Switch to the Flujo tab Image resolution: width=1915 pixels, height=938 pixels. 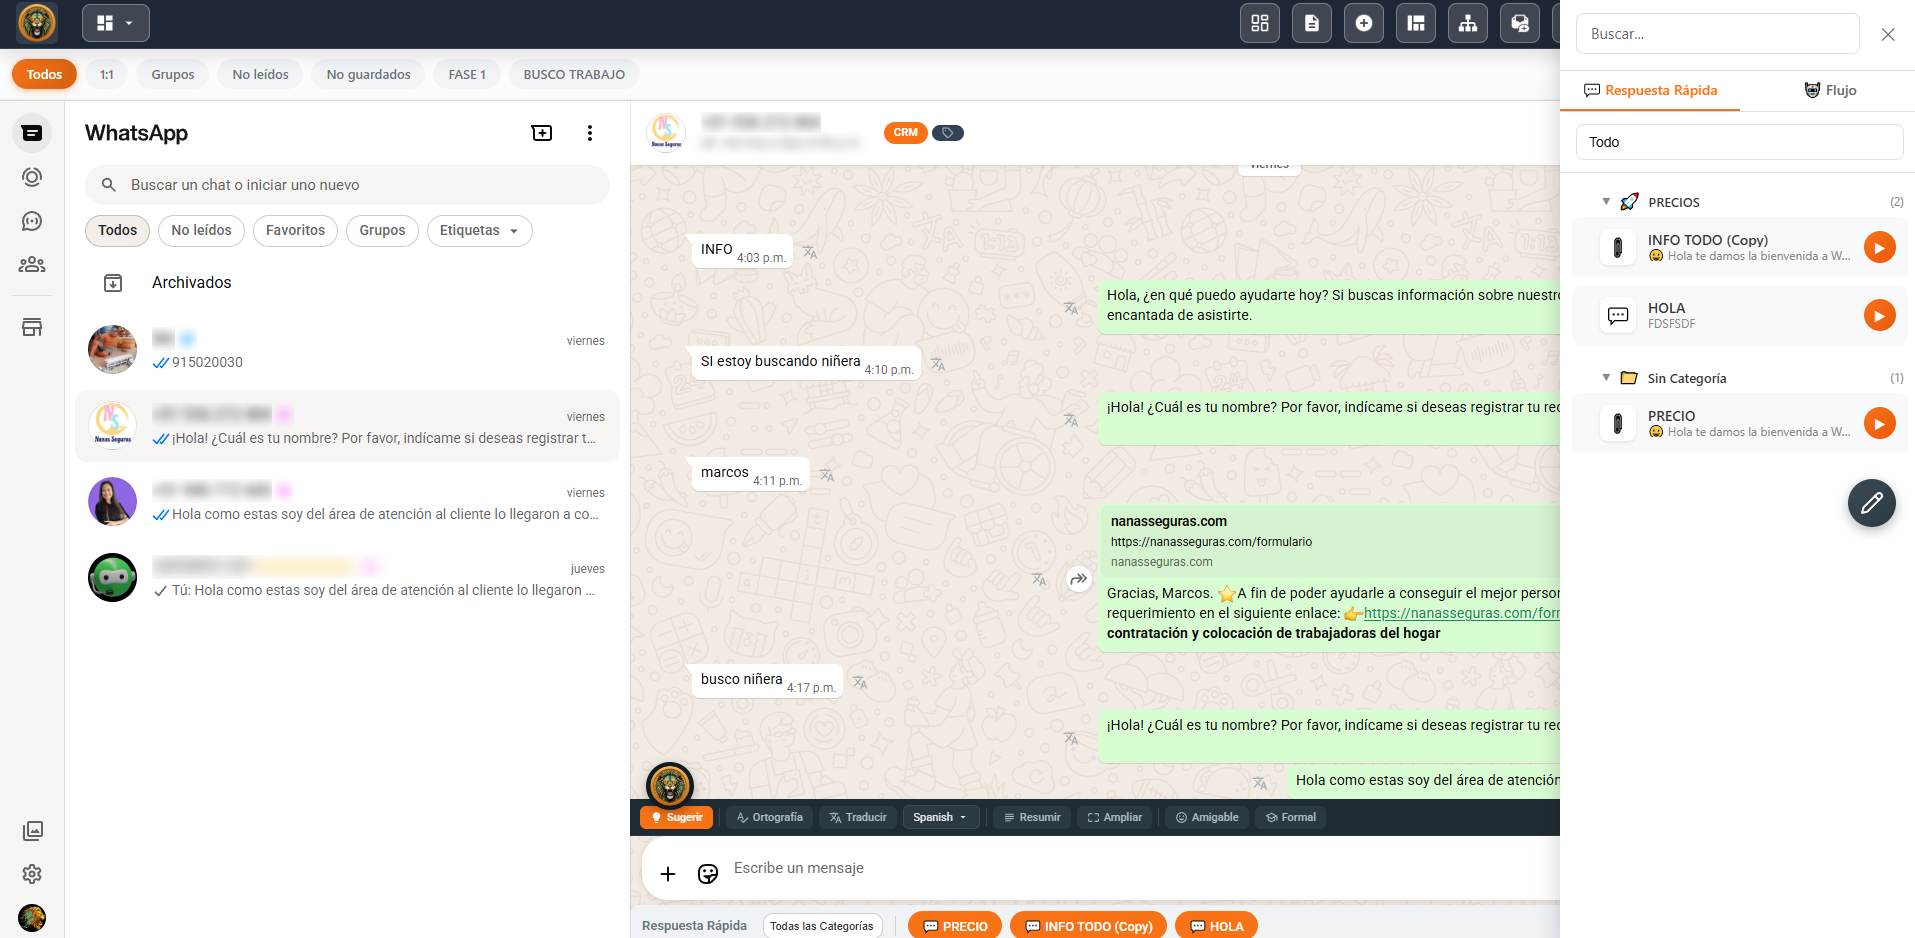1830,90
